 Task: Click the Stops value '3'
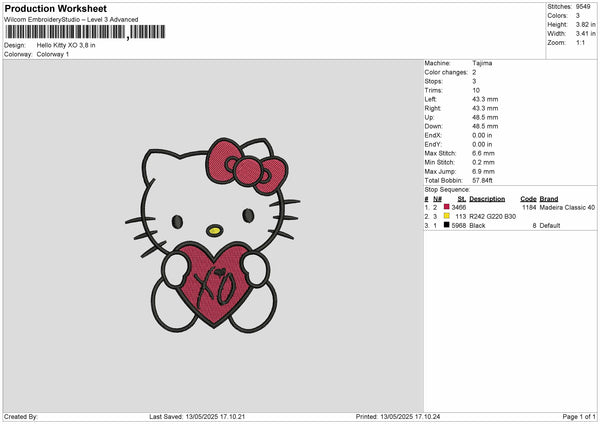(474, 81)
